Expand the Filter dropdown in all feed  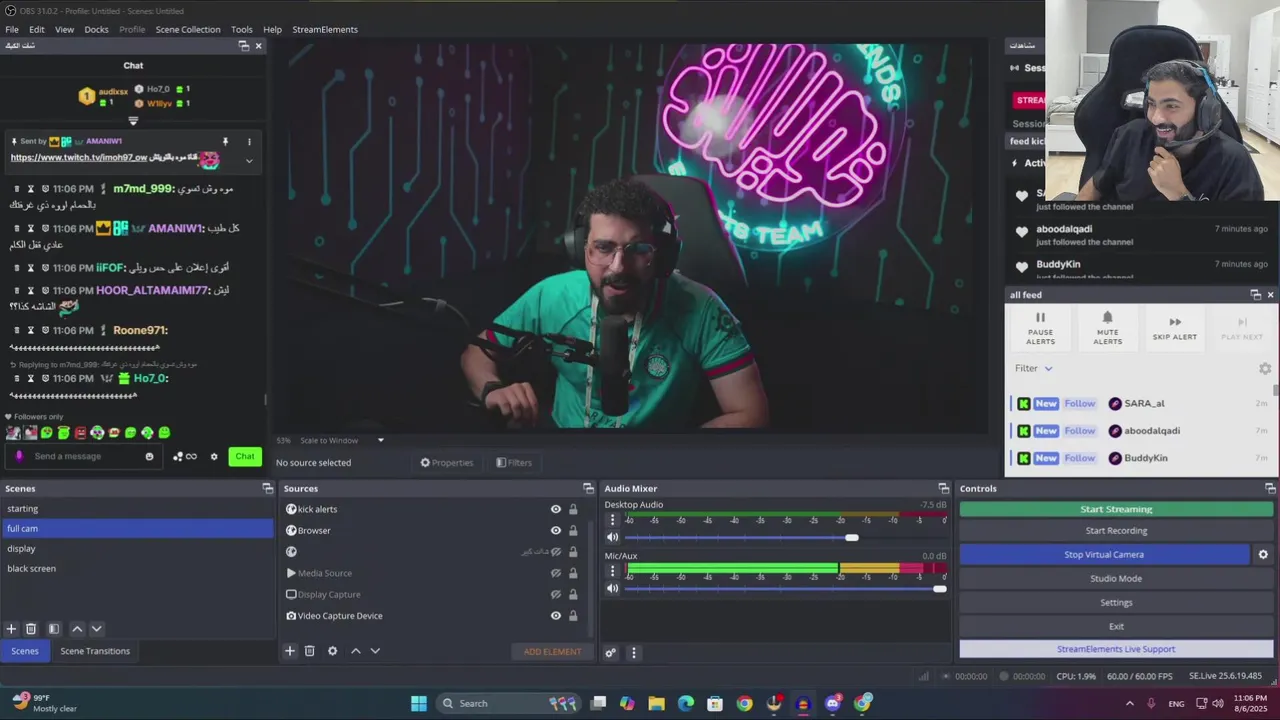(1034, 369)
